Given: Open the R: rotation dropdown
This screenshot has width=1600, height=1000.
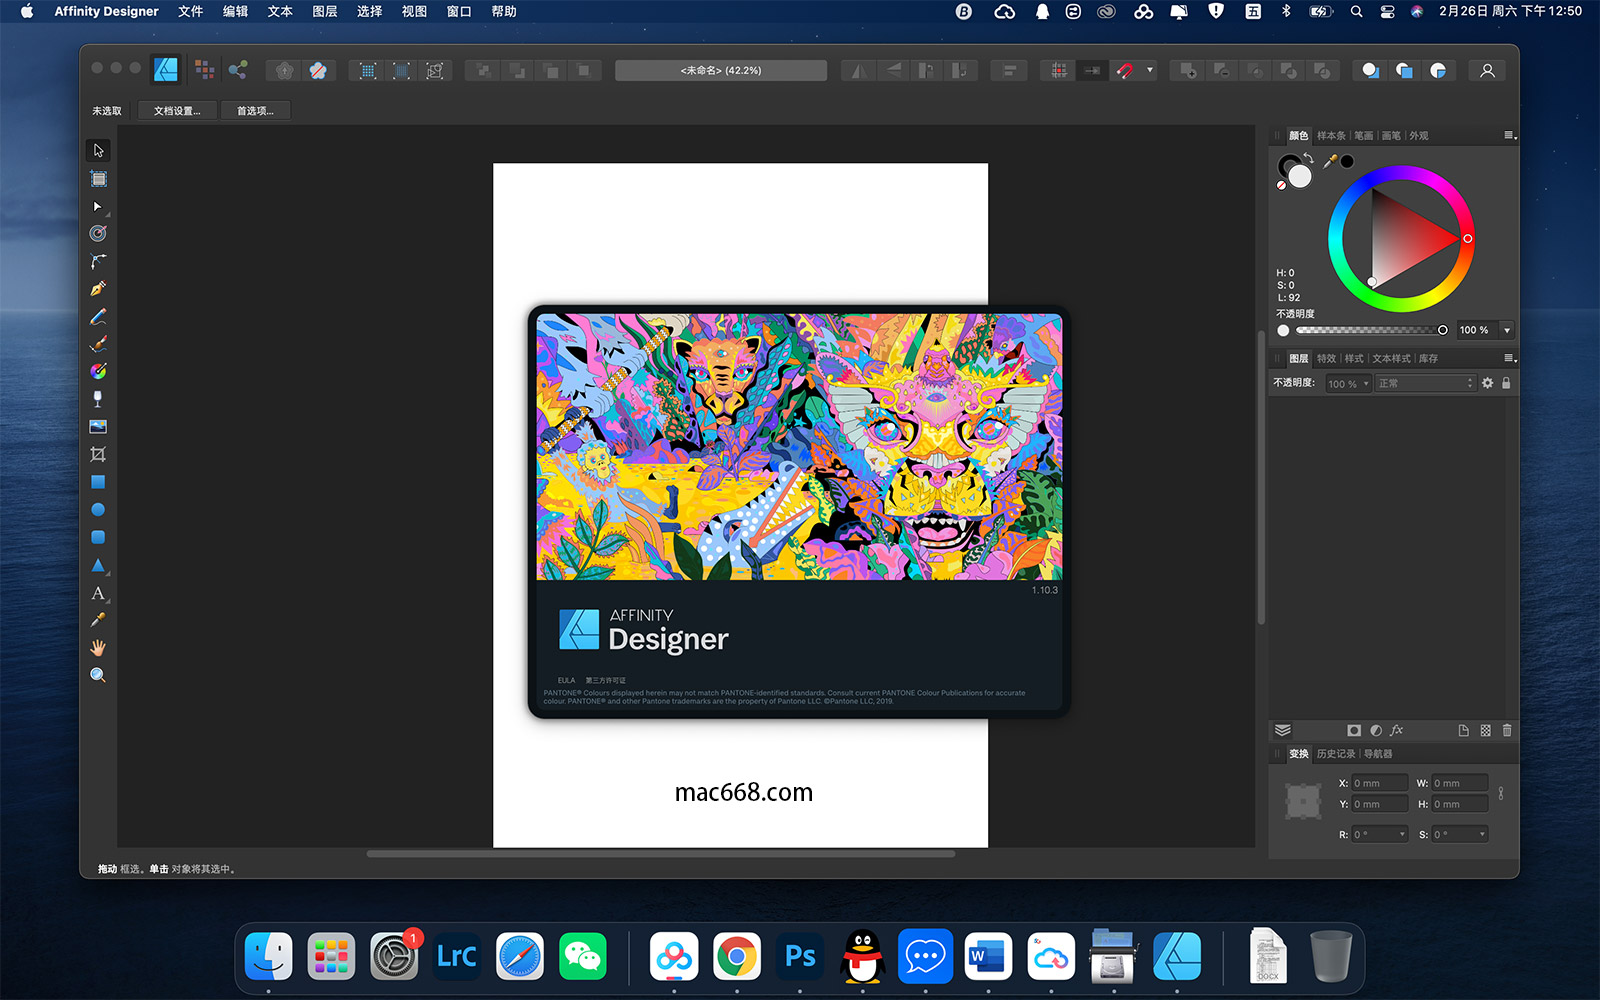Looking at the screenshot, I should point(1402,834).
